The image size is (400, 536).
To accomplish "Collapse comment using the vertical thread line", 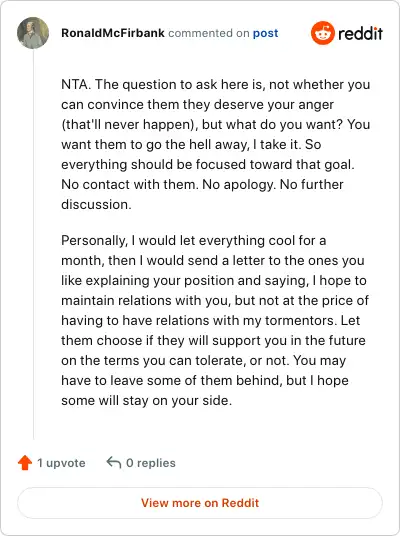I will [34, 244].
